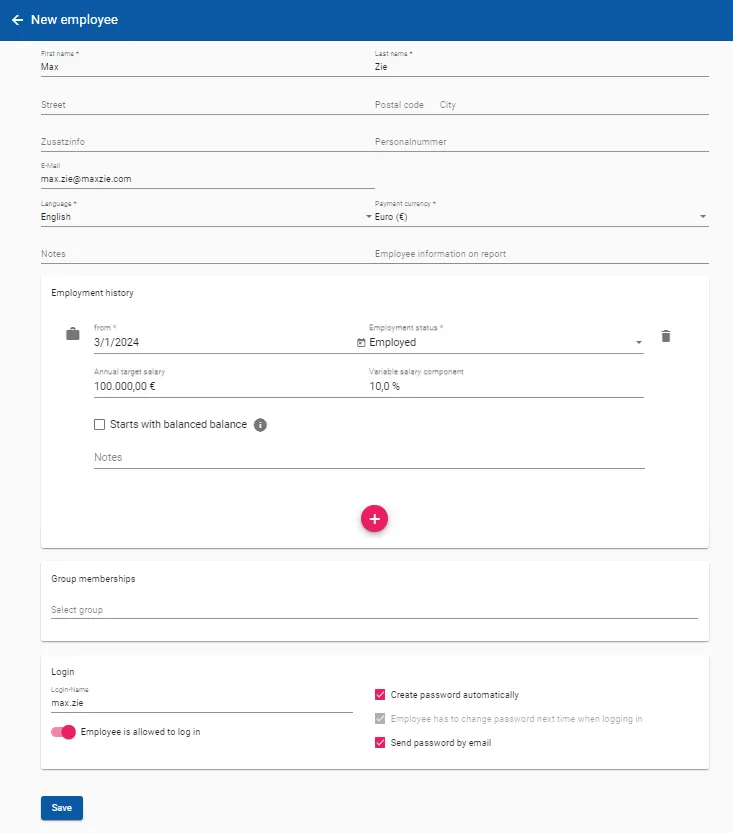
Task: Uncheck Send password by email
Action: pos(381,743)
